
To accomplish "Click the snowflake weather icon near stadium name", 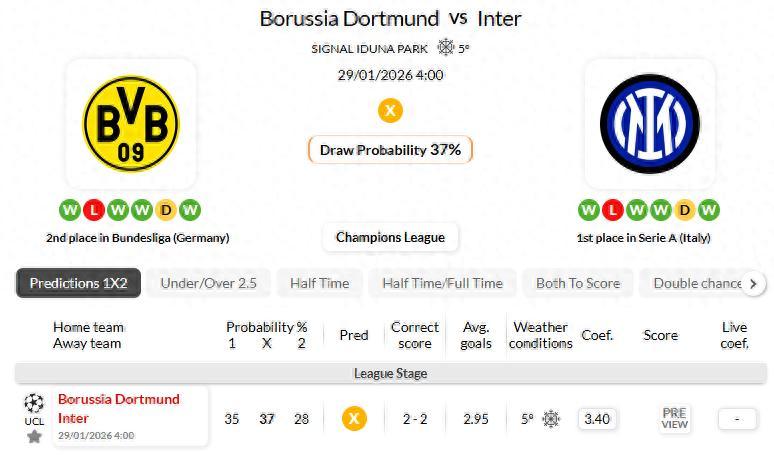I will pos(446,47).
